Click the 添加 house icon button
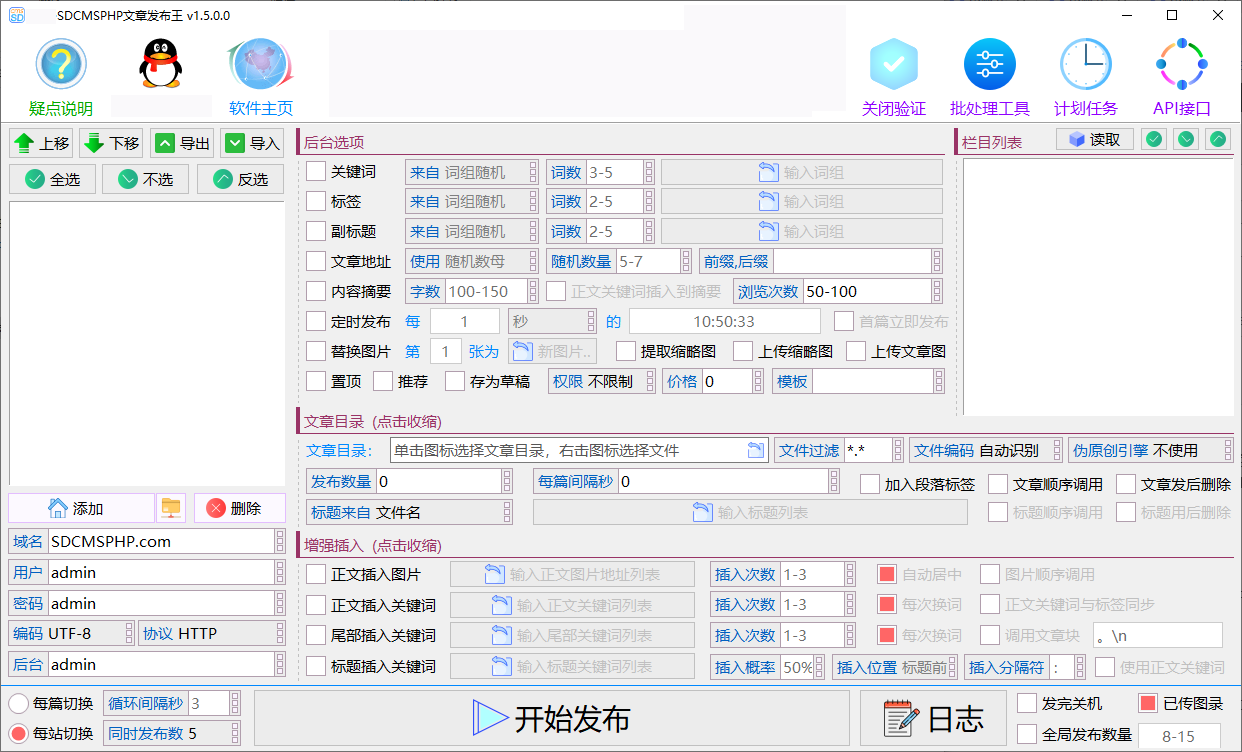 [x=80, y=508]
